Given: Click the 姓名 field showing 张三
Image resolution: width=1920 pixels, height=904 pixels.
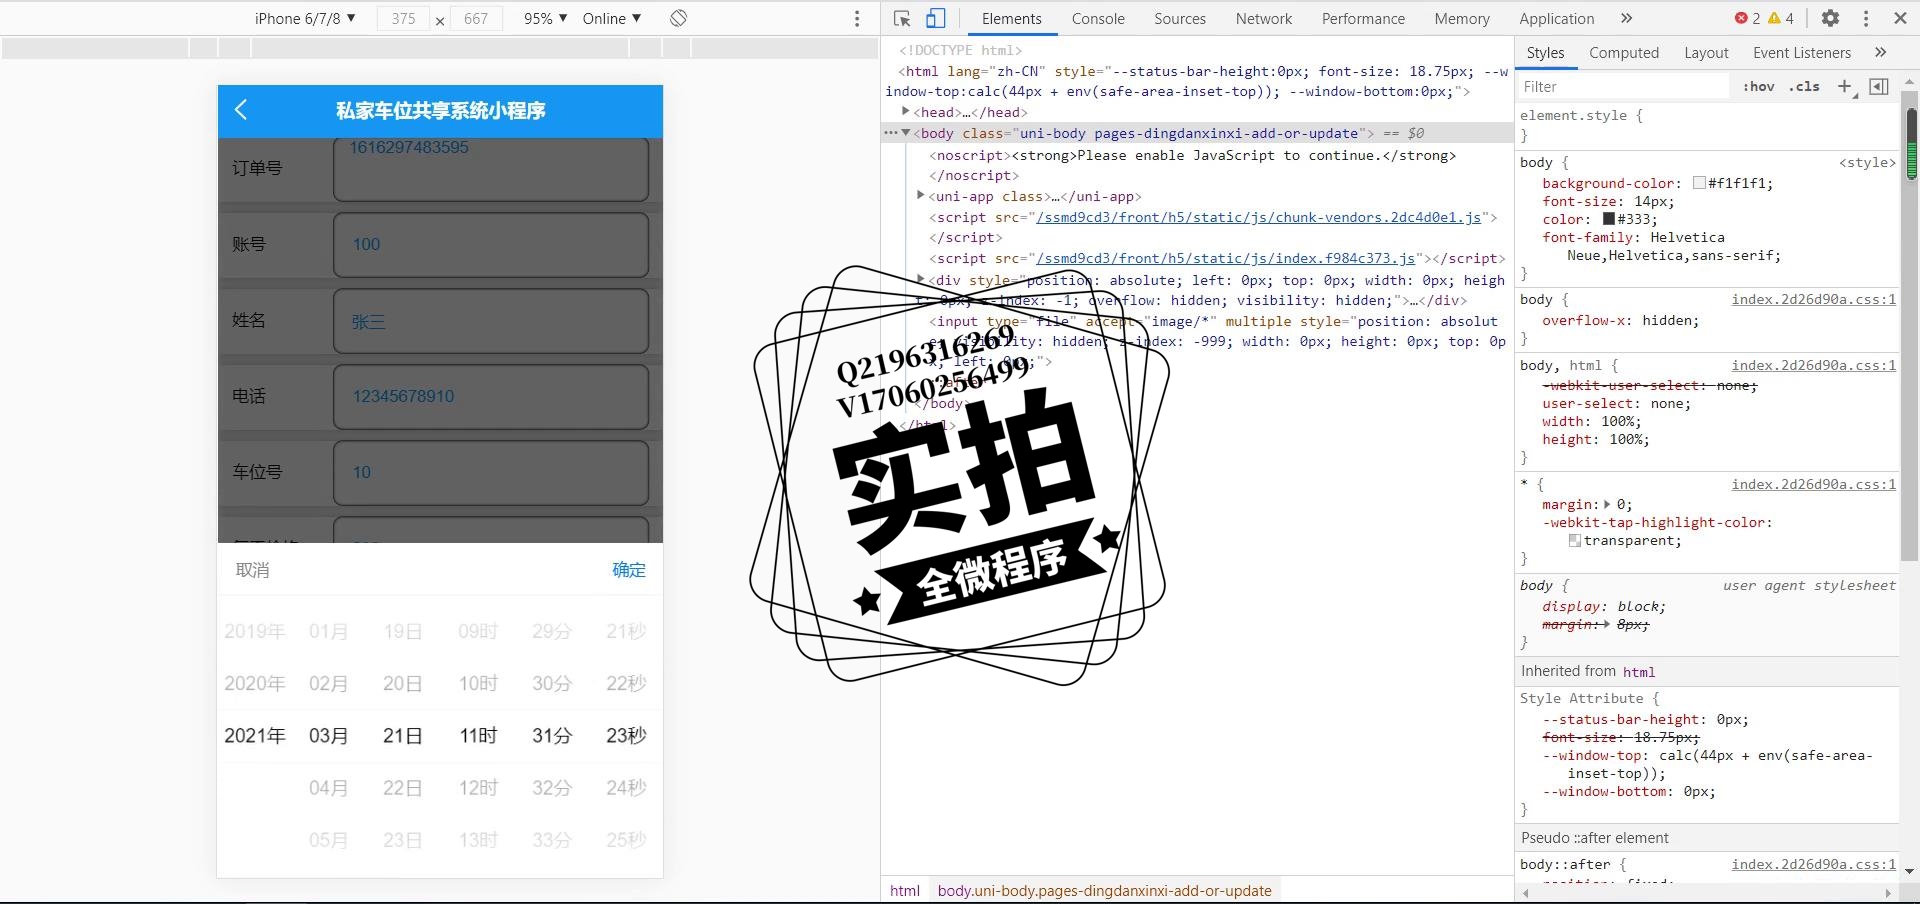Looking at the screenshot, I should tap(491, 320).
